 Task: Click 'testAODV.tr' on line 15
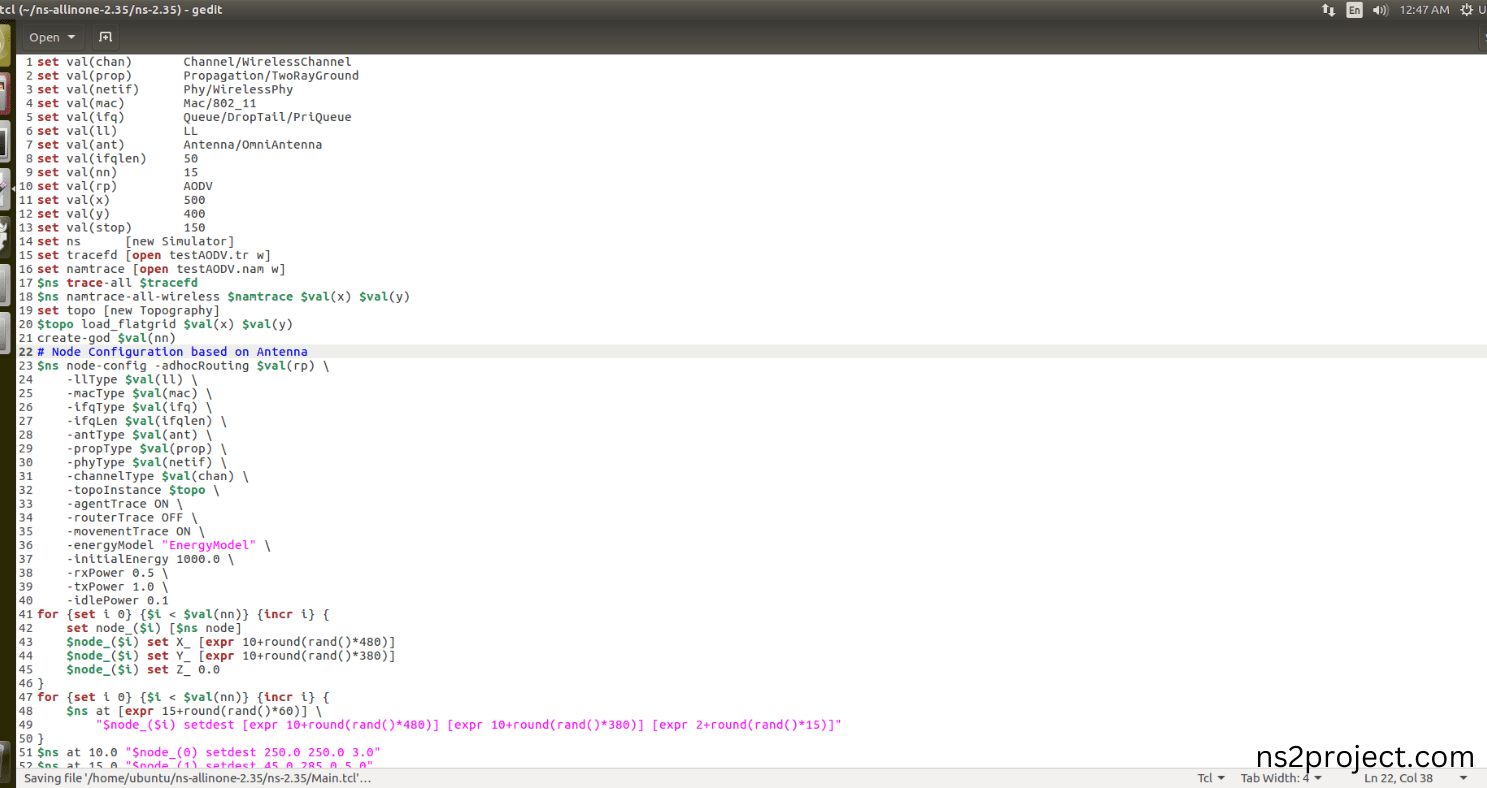coord(209,256)
